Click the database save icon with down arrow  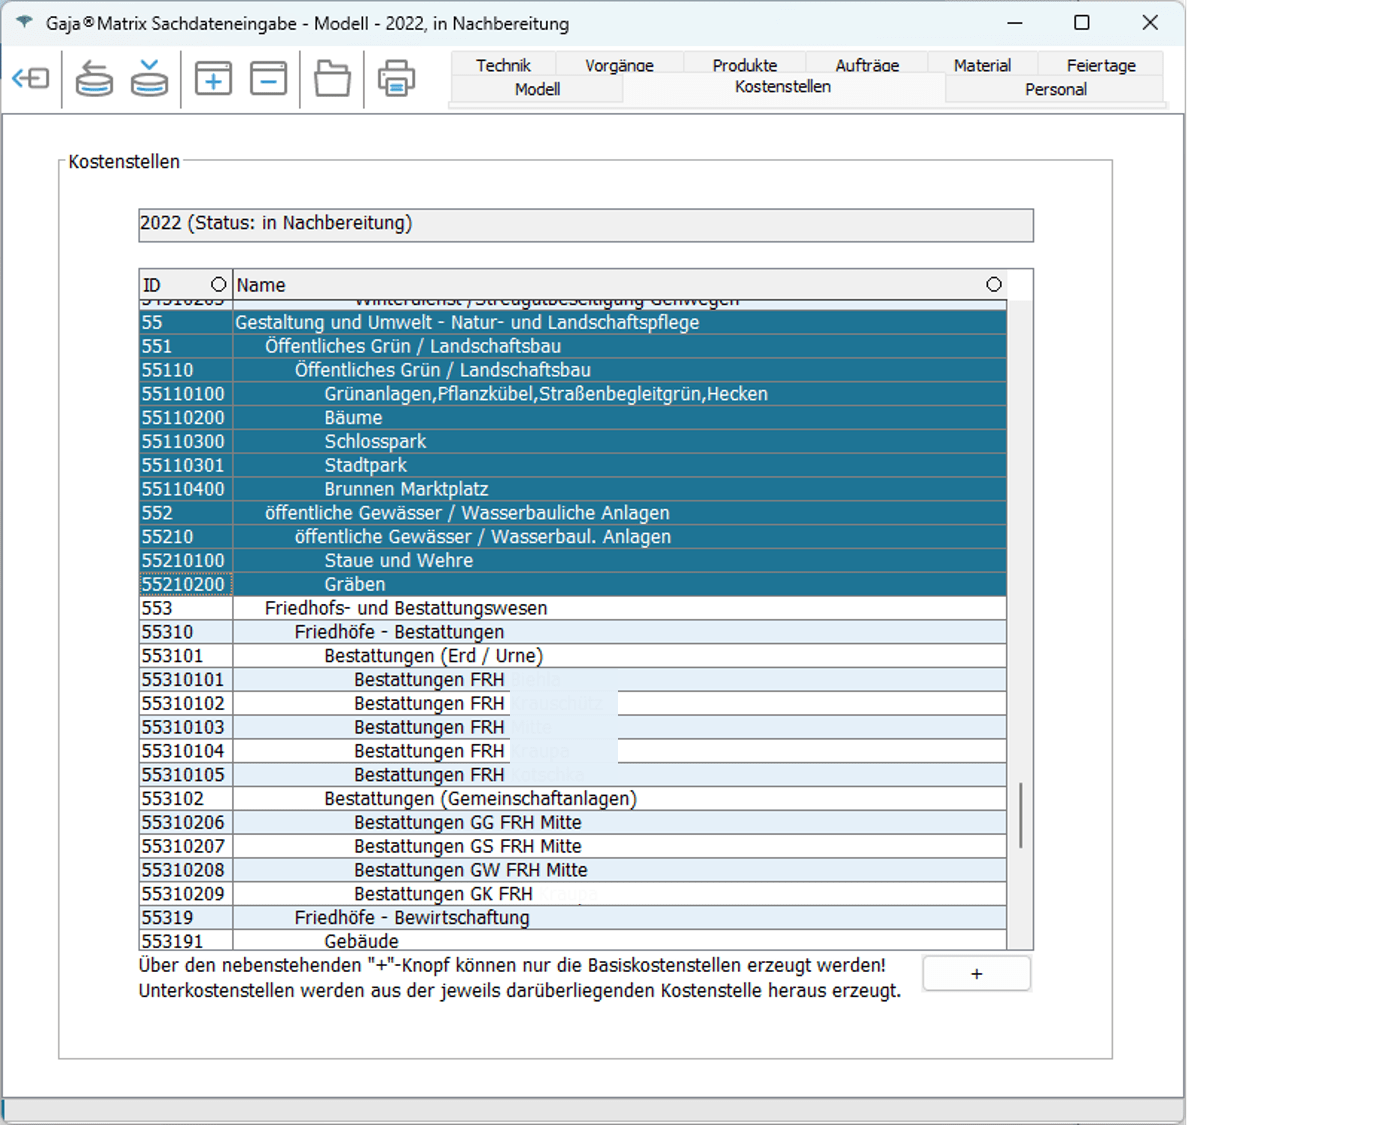tap(149, 78)
